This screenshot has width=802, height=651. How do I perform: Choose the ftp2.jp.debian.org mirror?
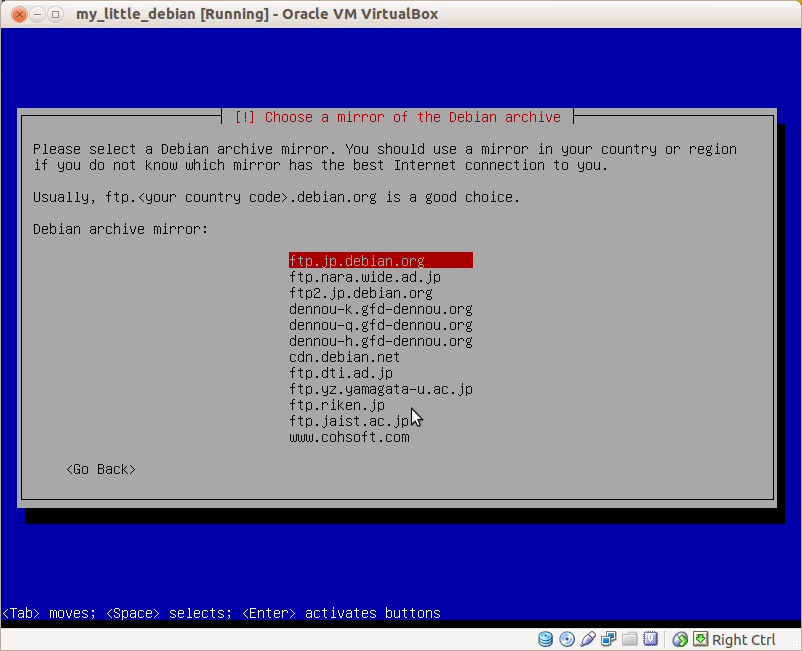point(361,293)
